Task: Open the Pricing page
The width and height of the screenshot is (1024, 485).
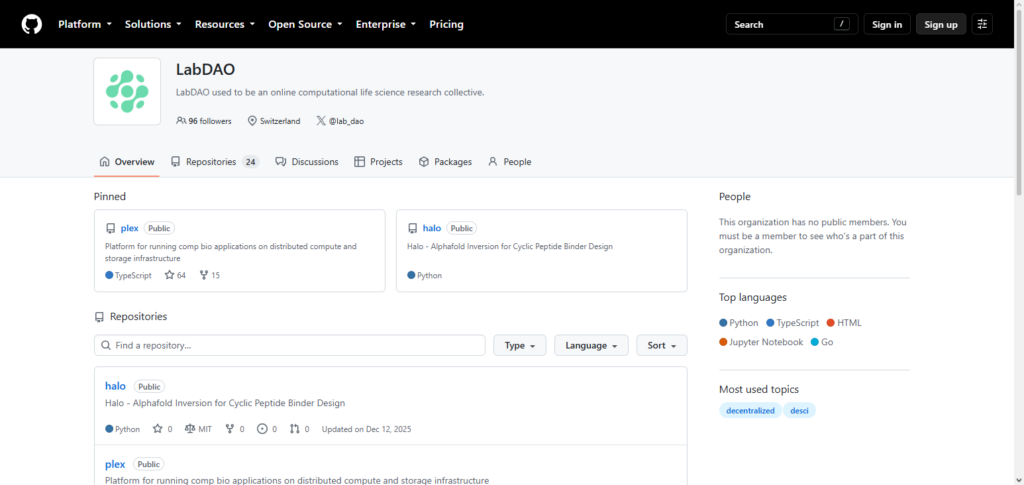Action: pos(447,24)
